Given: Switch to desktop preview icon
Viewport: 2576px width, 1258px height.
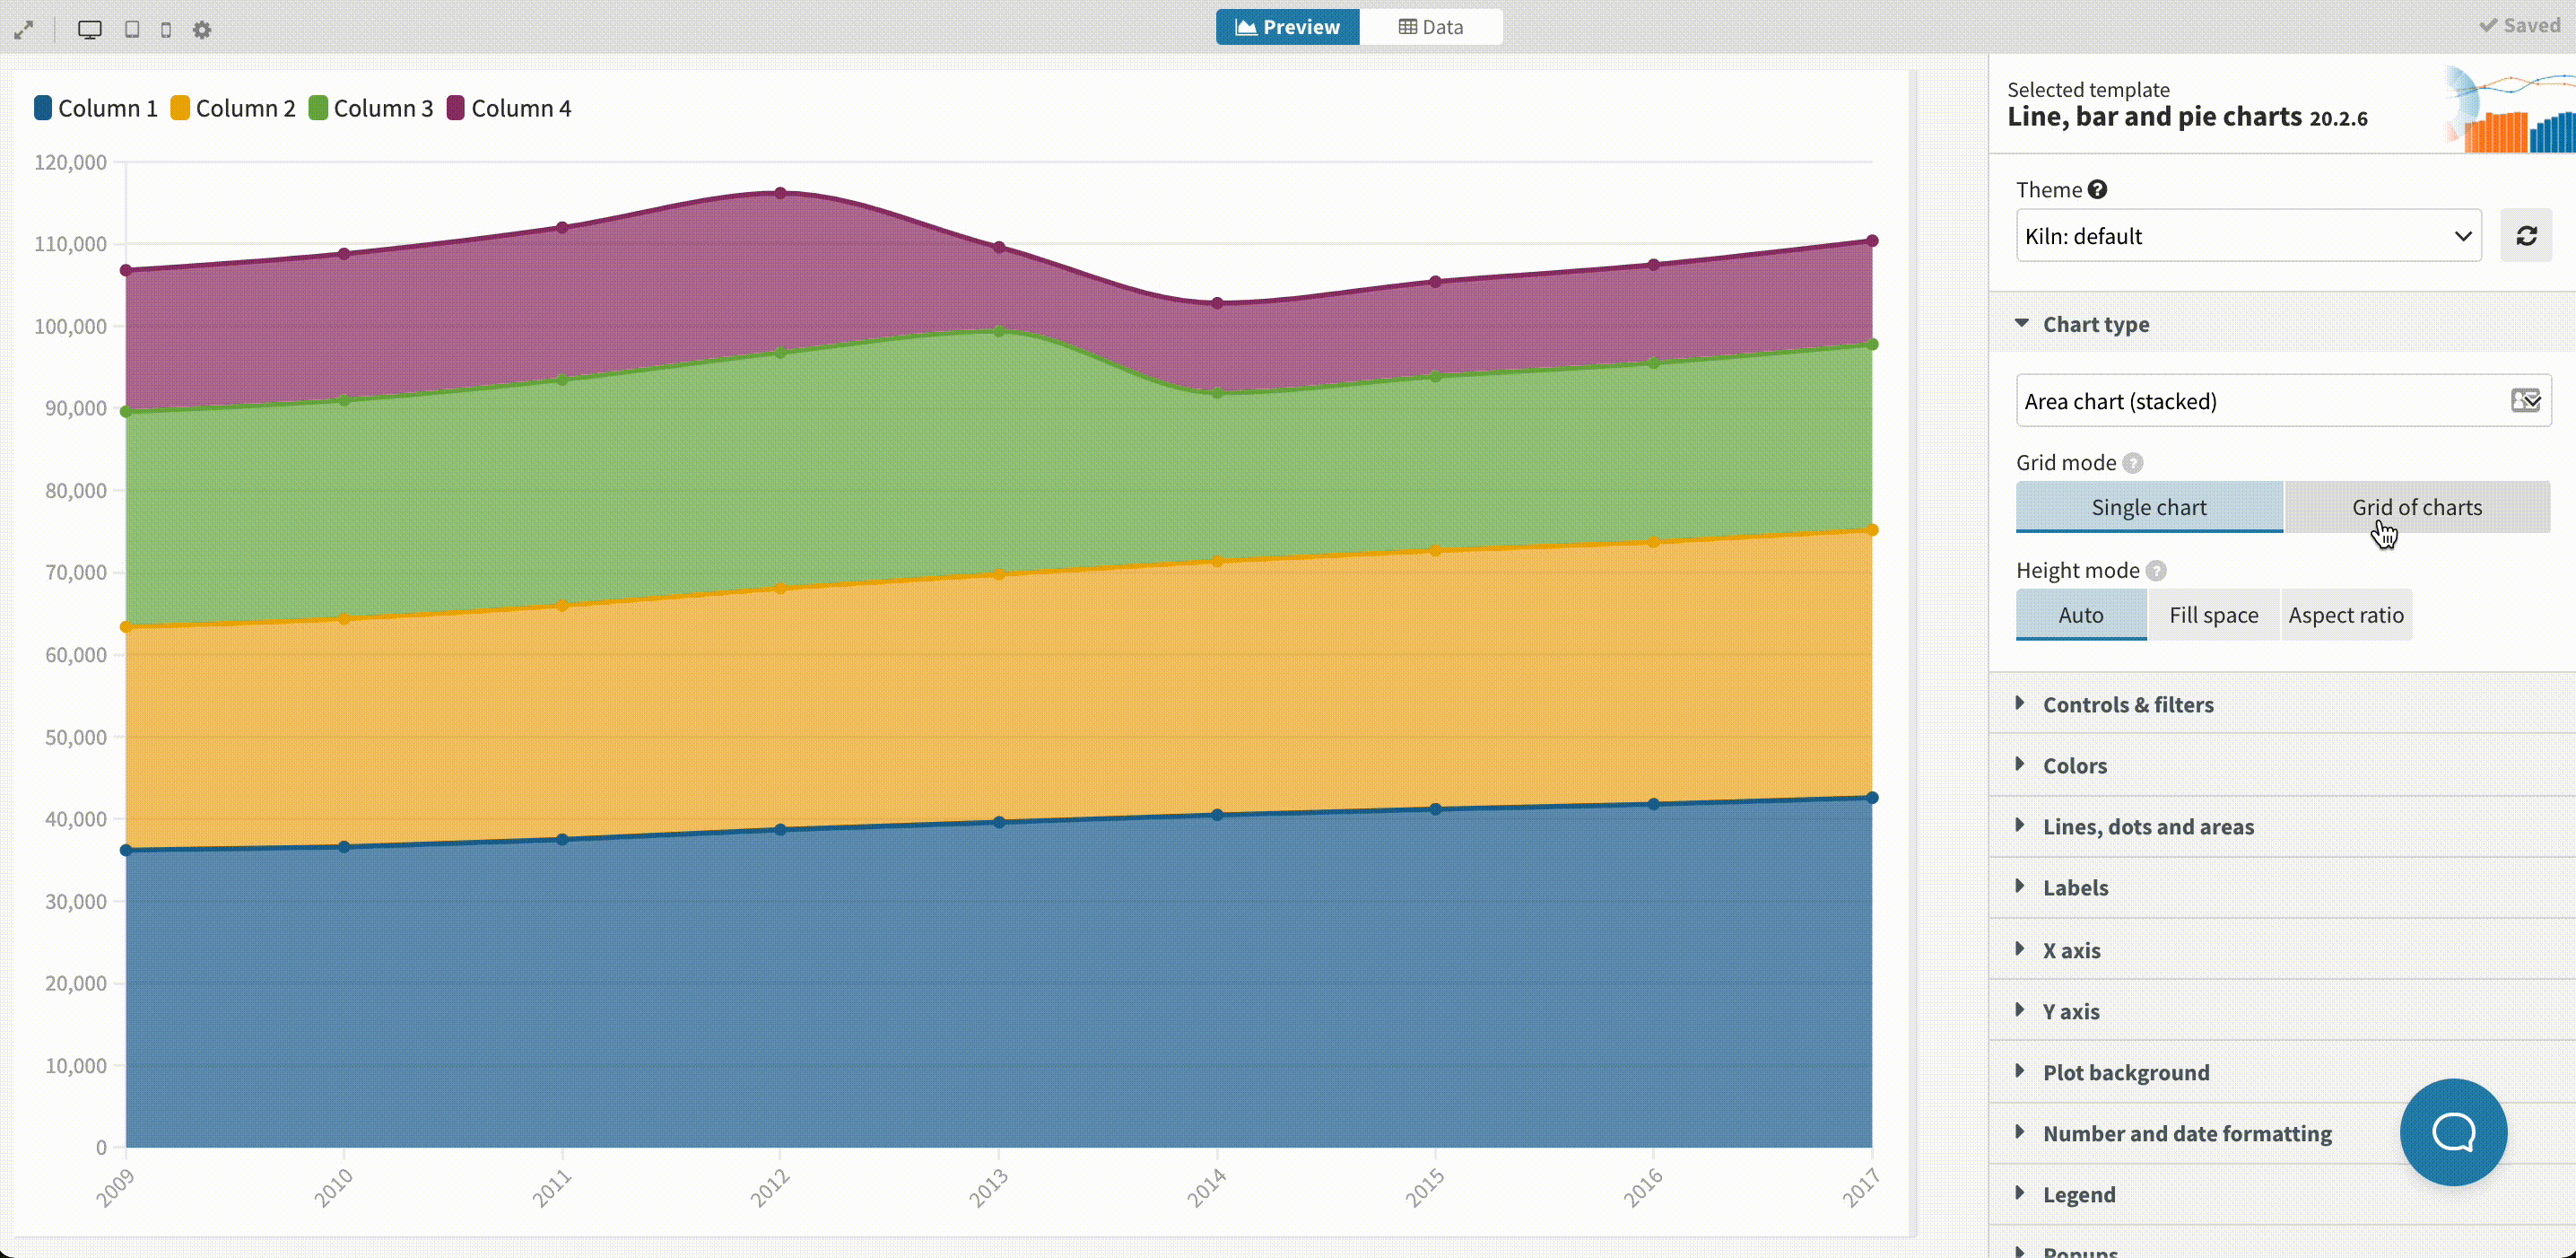Looking at the screenshot, I should point(90,29).
